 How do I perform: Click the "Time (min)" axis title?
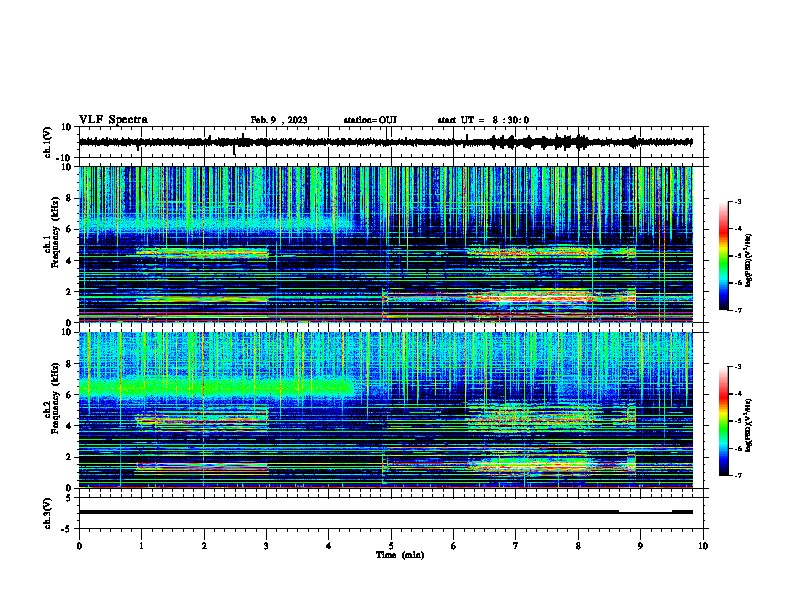click(400, 555)
